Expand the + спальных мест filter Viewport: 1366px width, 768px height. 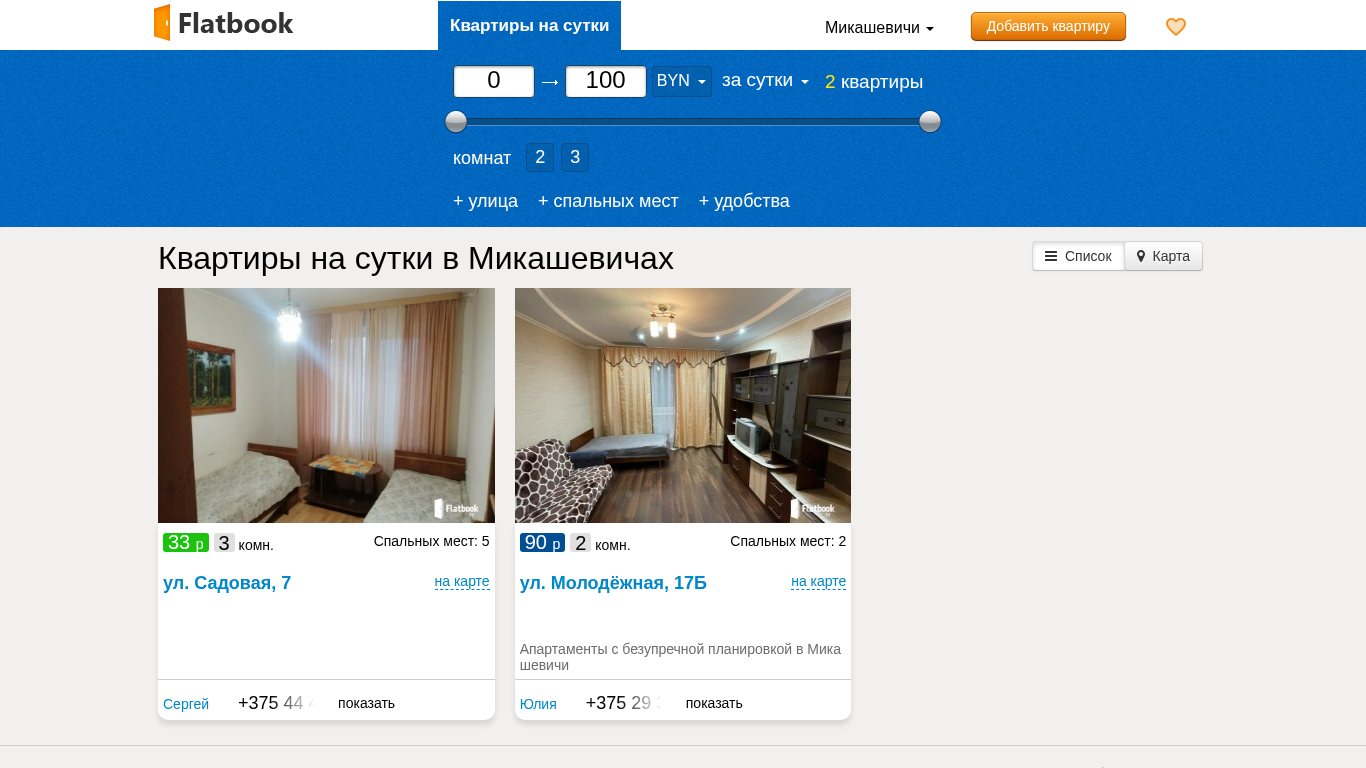608,201
